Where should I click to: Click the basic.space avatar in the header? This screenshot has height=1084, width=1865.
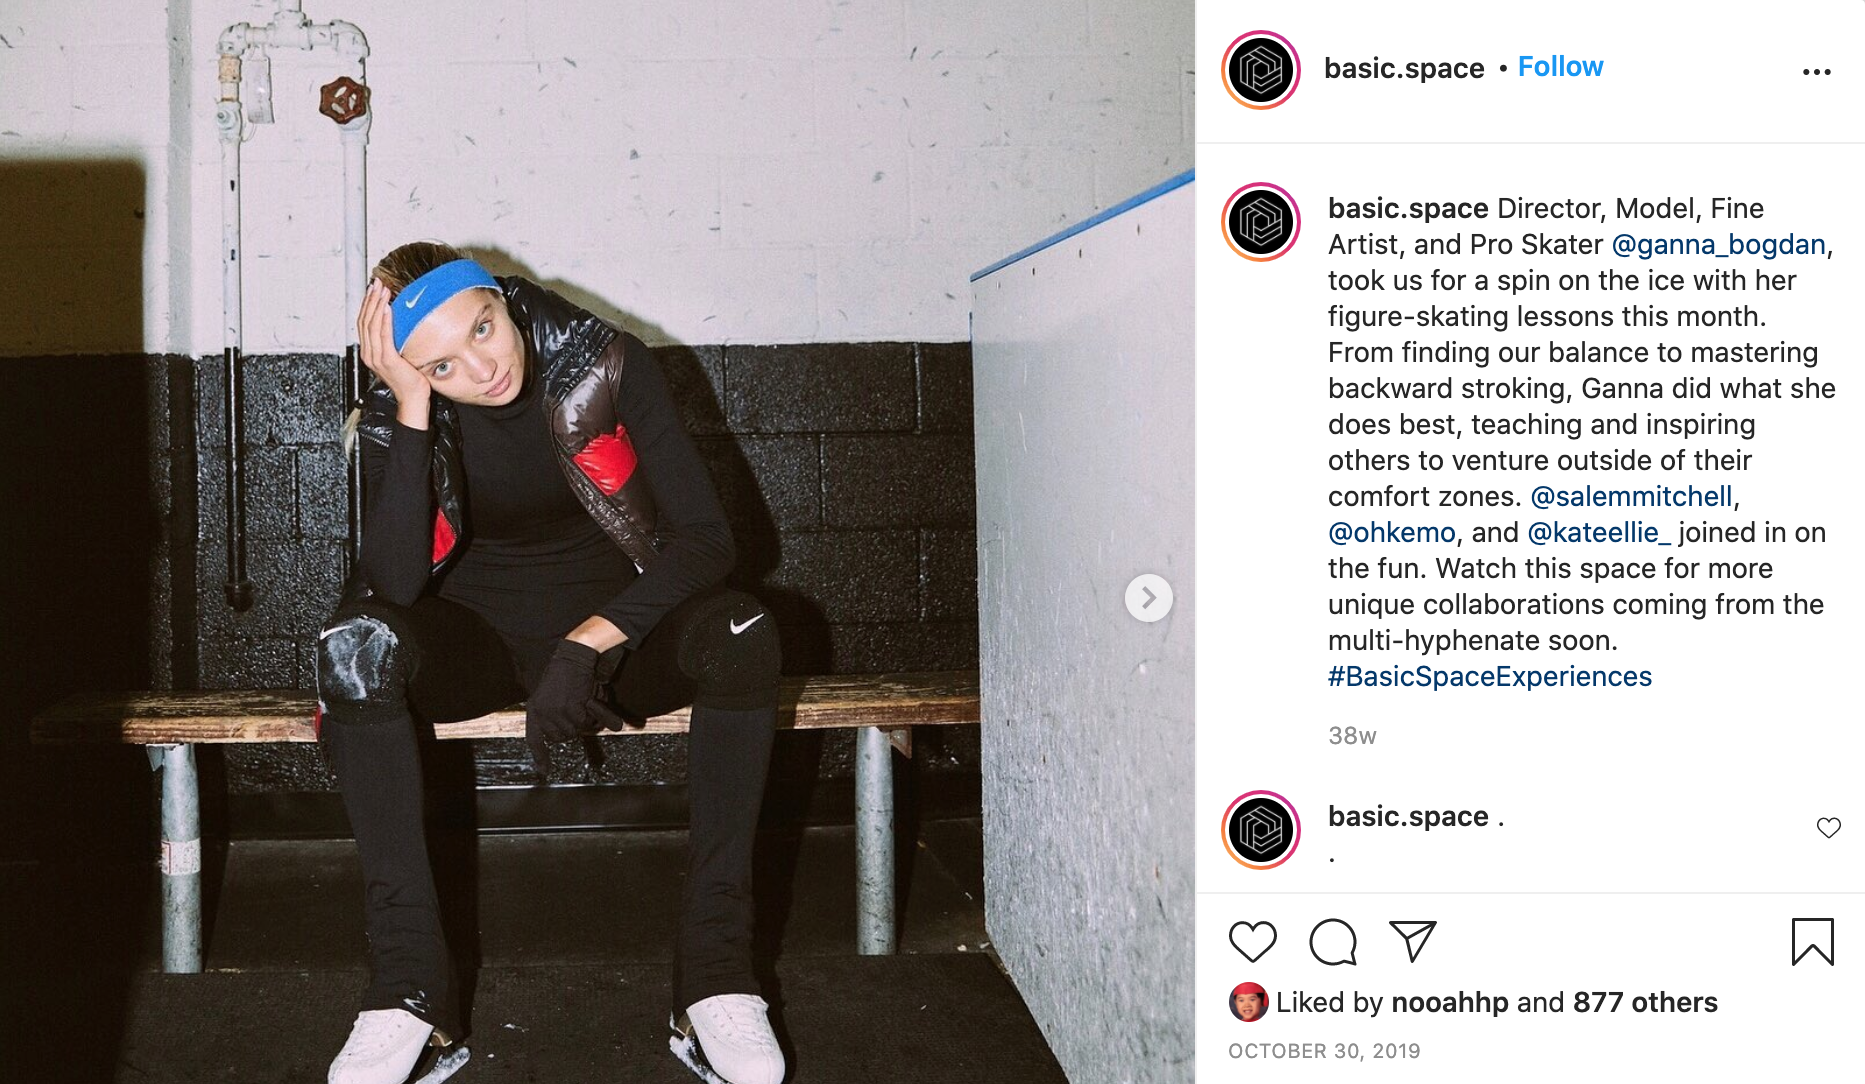point(1260,70)
